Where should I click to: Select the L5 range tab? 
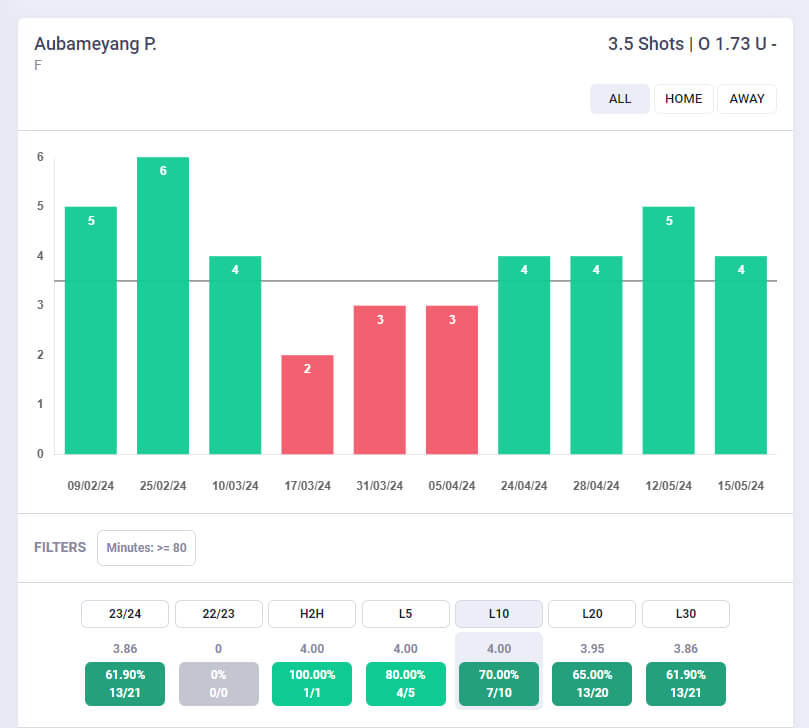coord(406,613)
